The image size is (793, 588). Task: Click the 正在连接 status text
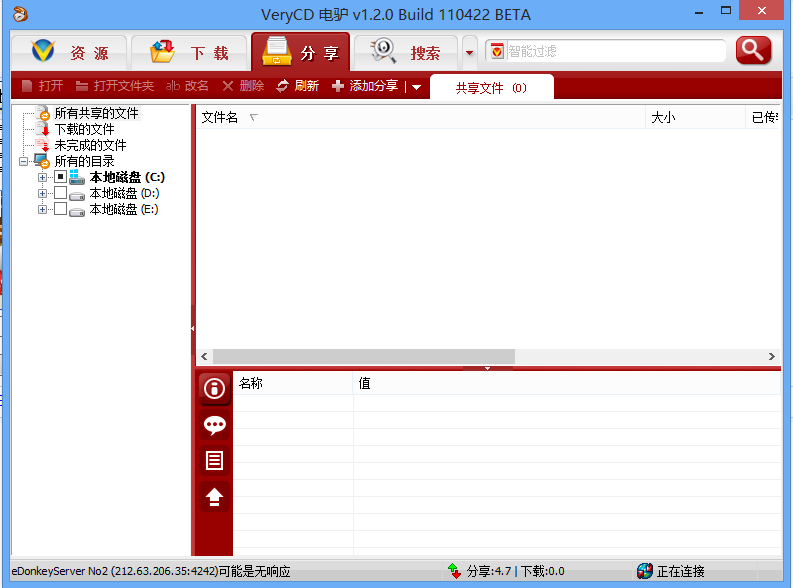pos(680,571)
